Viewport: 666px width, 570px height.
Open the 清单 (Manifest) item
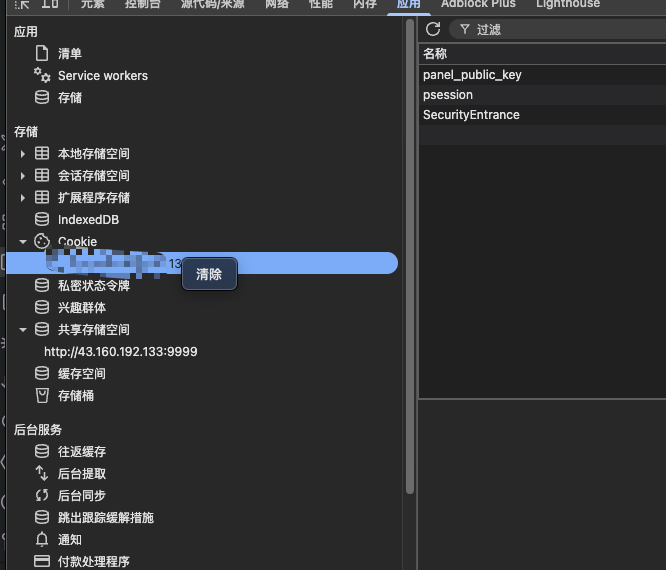pyautogui.click(x=69, y=54)
